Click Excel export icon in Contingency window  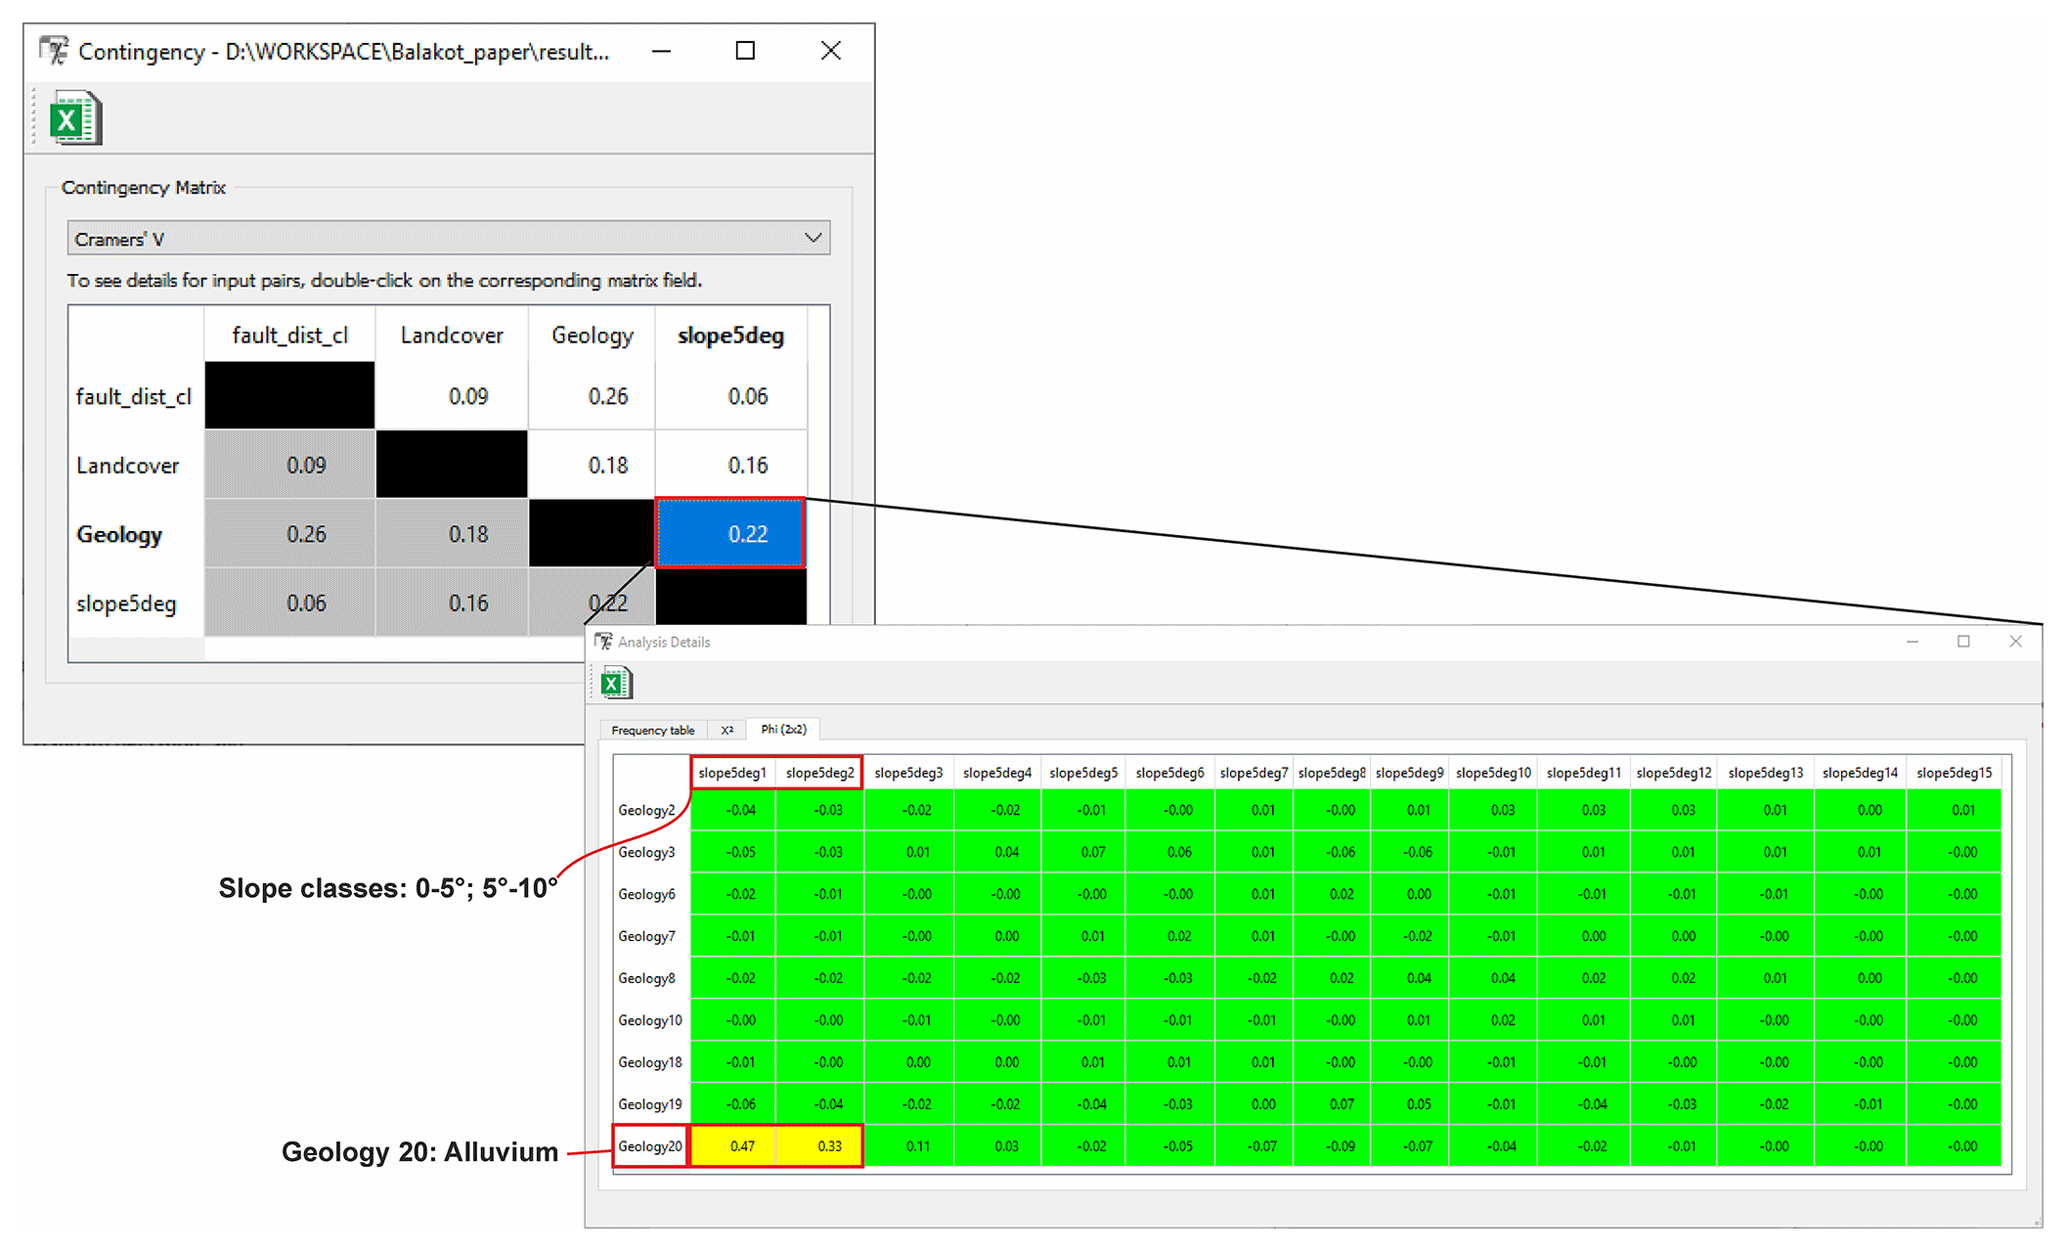point(75,118)
